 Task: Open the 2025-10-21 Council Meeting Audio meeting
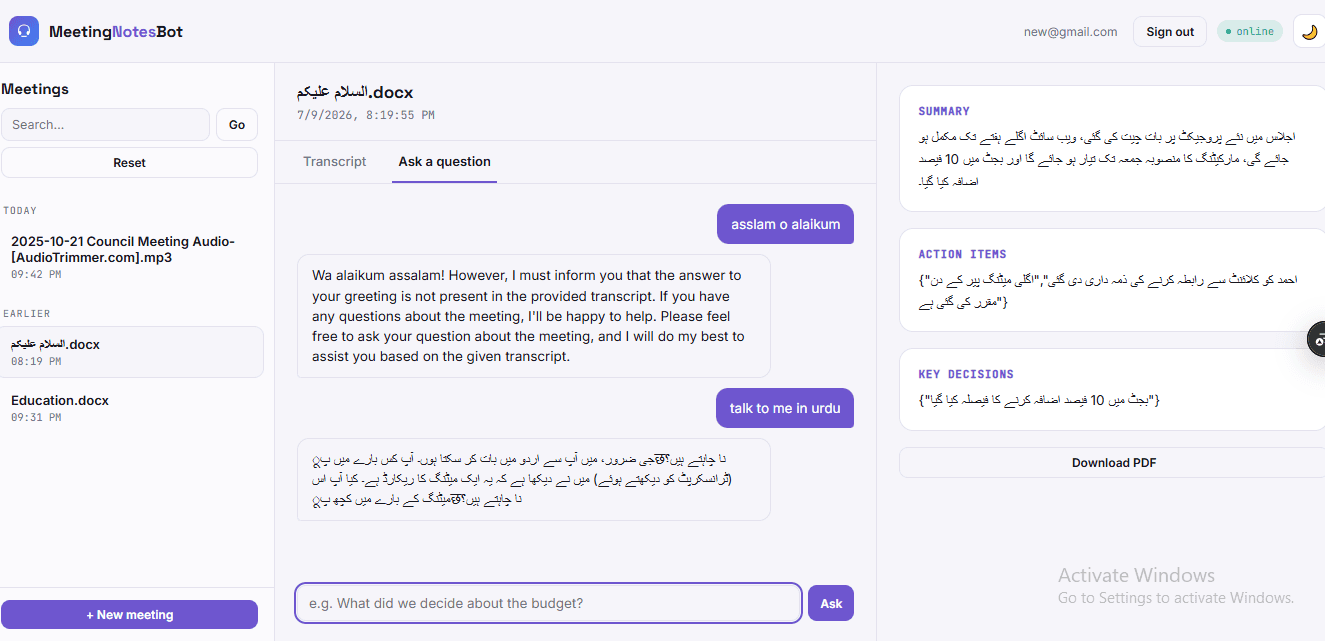pyautogui.click(x=132, y=257)
